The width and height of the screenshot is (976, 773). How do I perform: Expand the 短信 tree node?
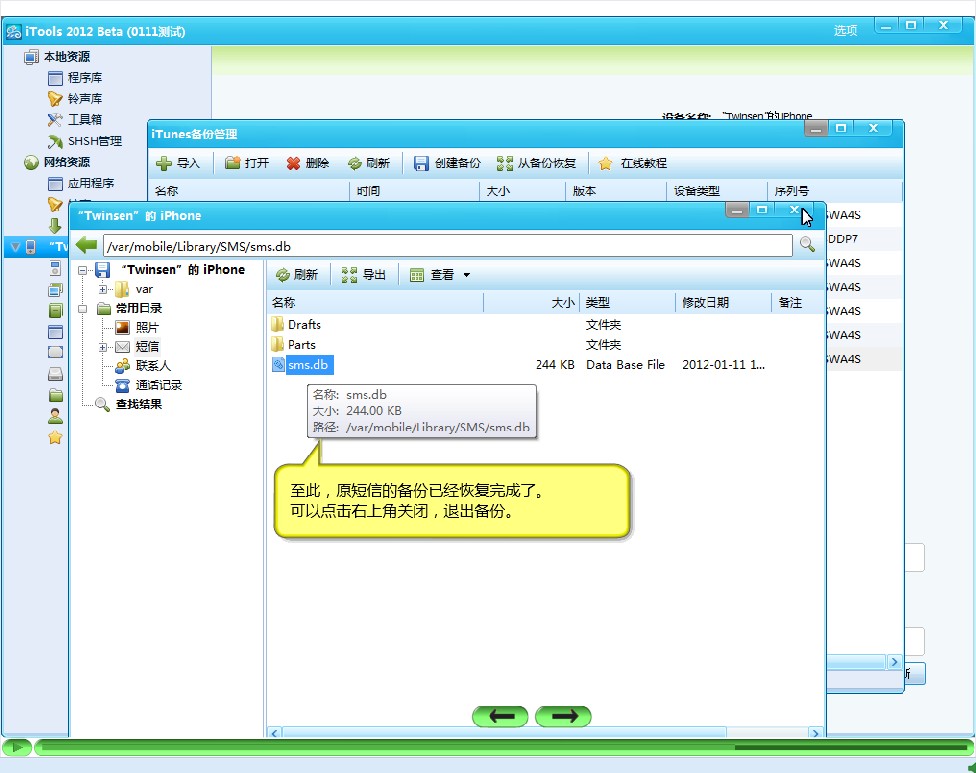click(x=103, y=347)
